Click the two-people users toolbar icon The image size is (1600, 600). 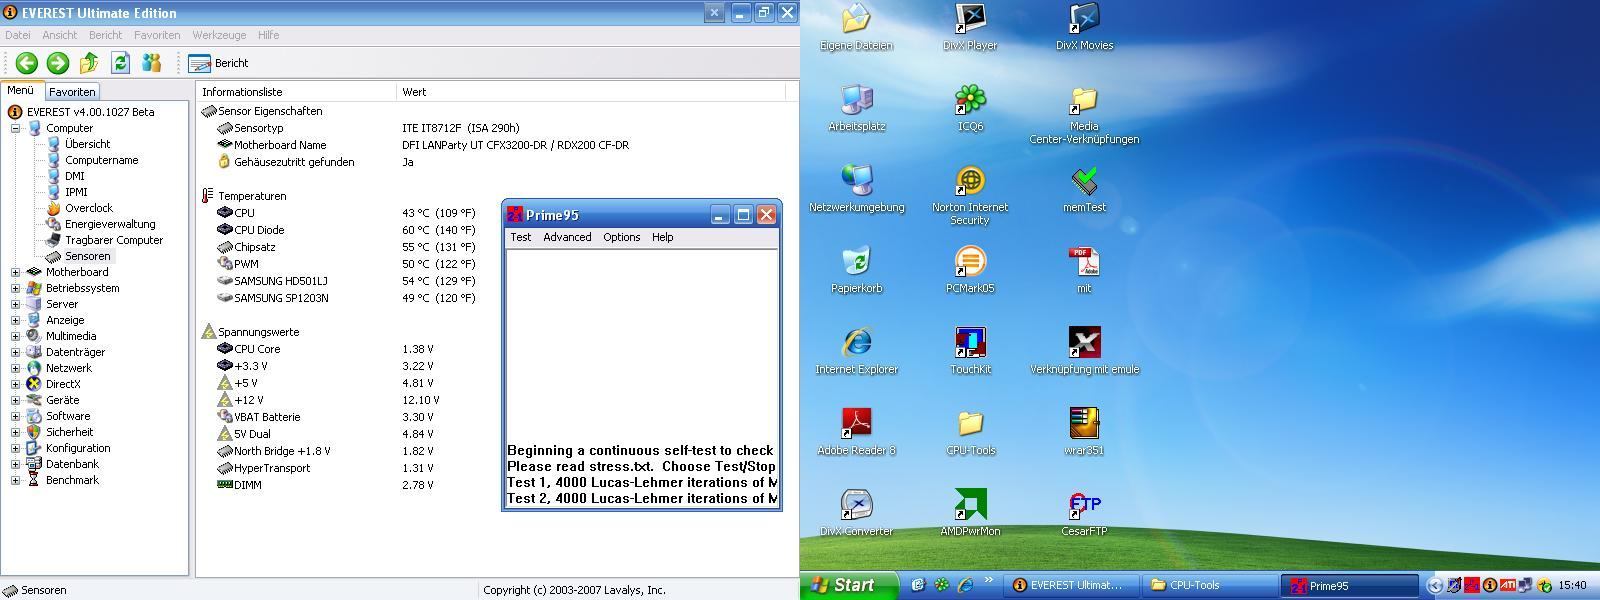click(x=151, y=63)
